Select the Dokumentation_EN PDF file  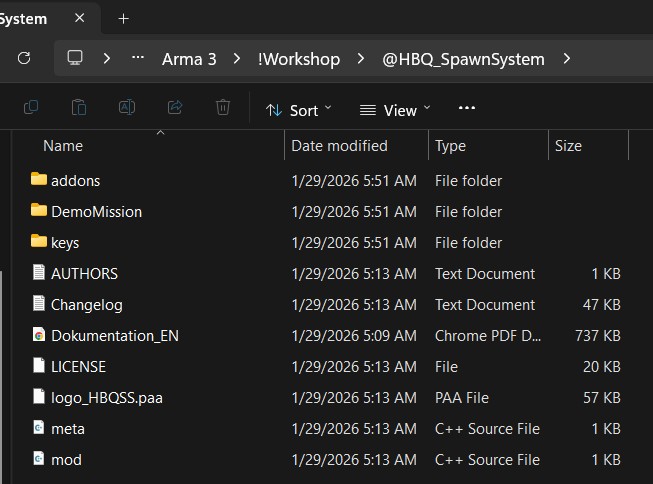click(115, 336)
